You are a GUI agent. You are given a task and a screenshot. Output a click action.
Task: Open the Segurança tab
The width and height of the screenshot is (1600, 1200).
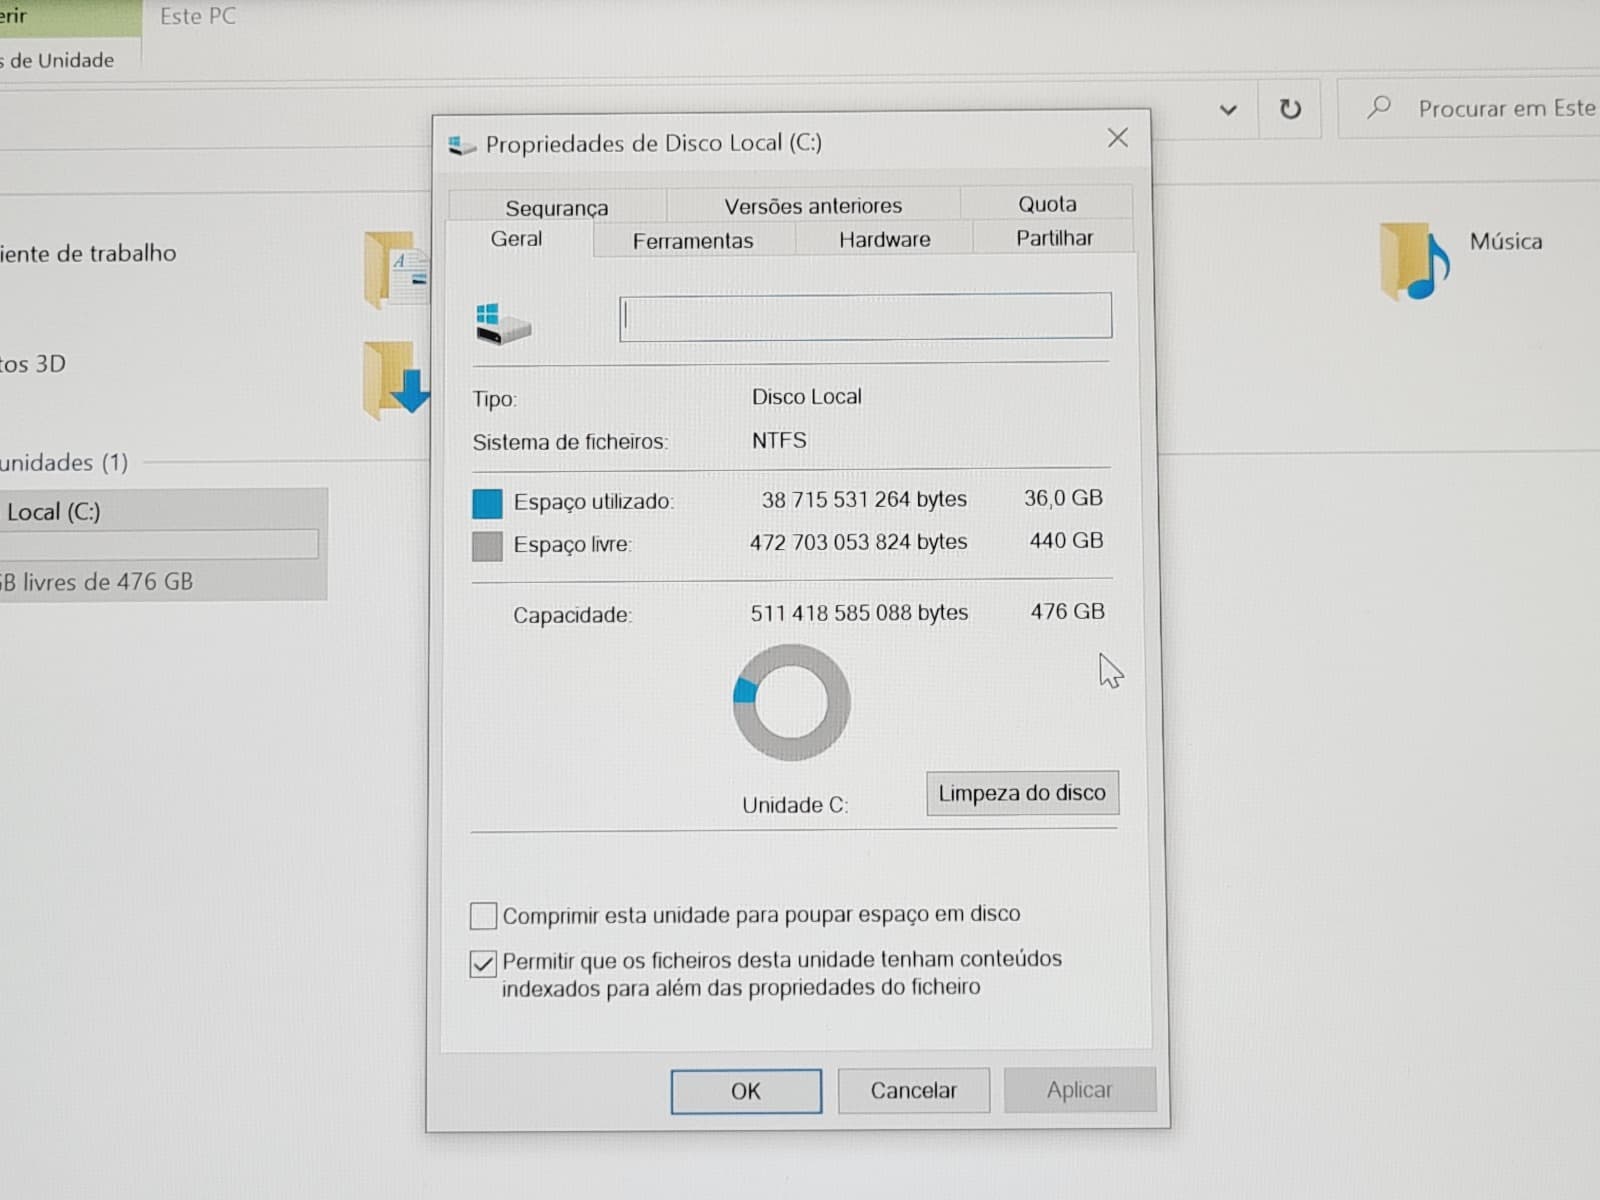556,207
